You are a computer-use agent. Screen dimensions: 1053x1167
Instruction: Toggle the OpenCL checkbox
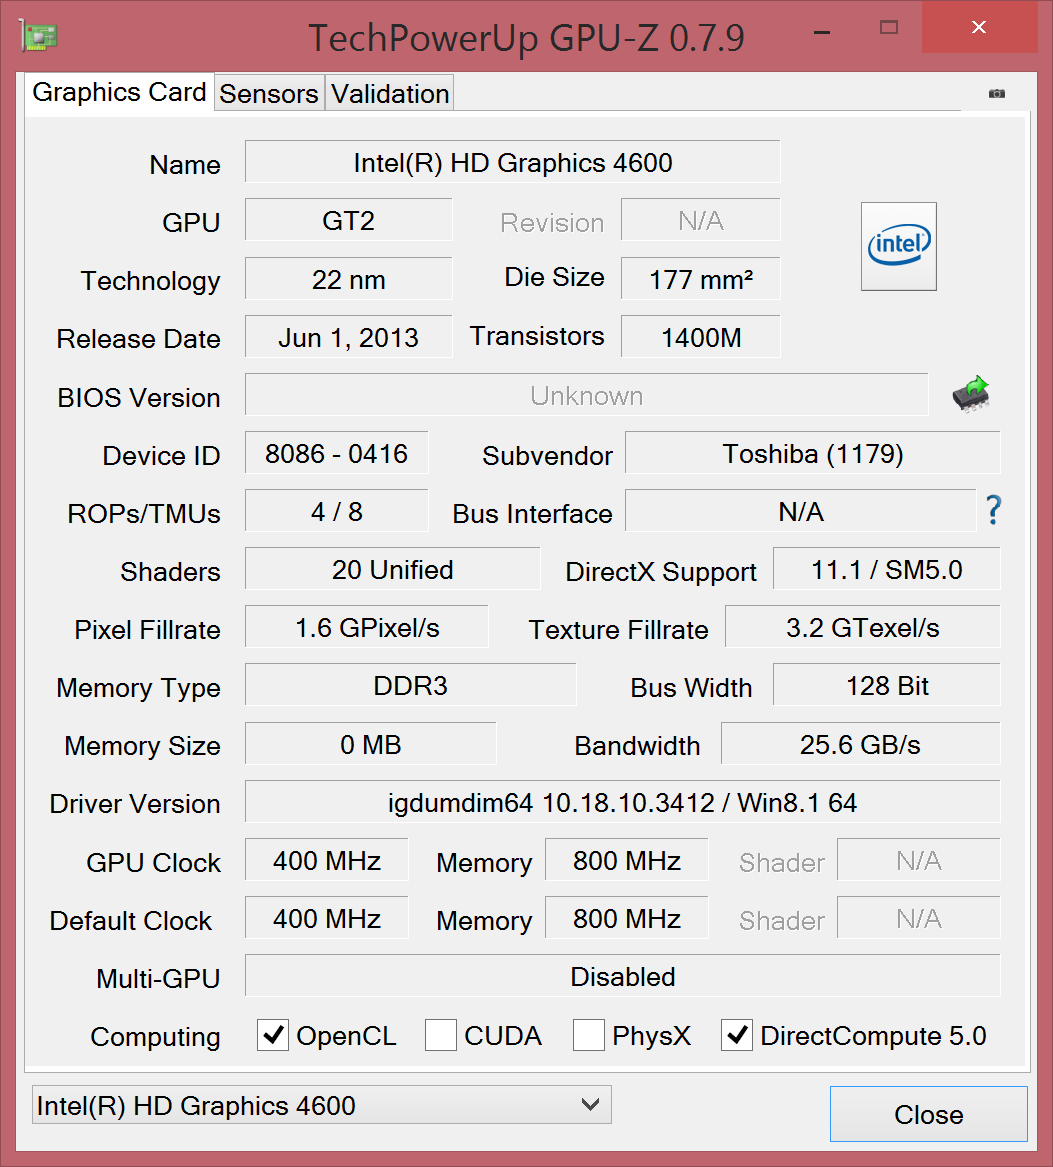(273, 1035)
